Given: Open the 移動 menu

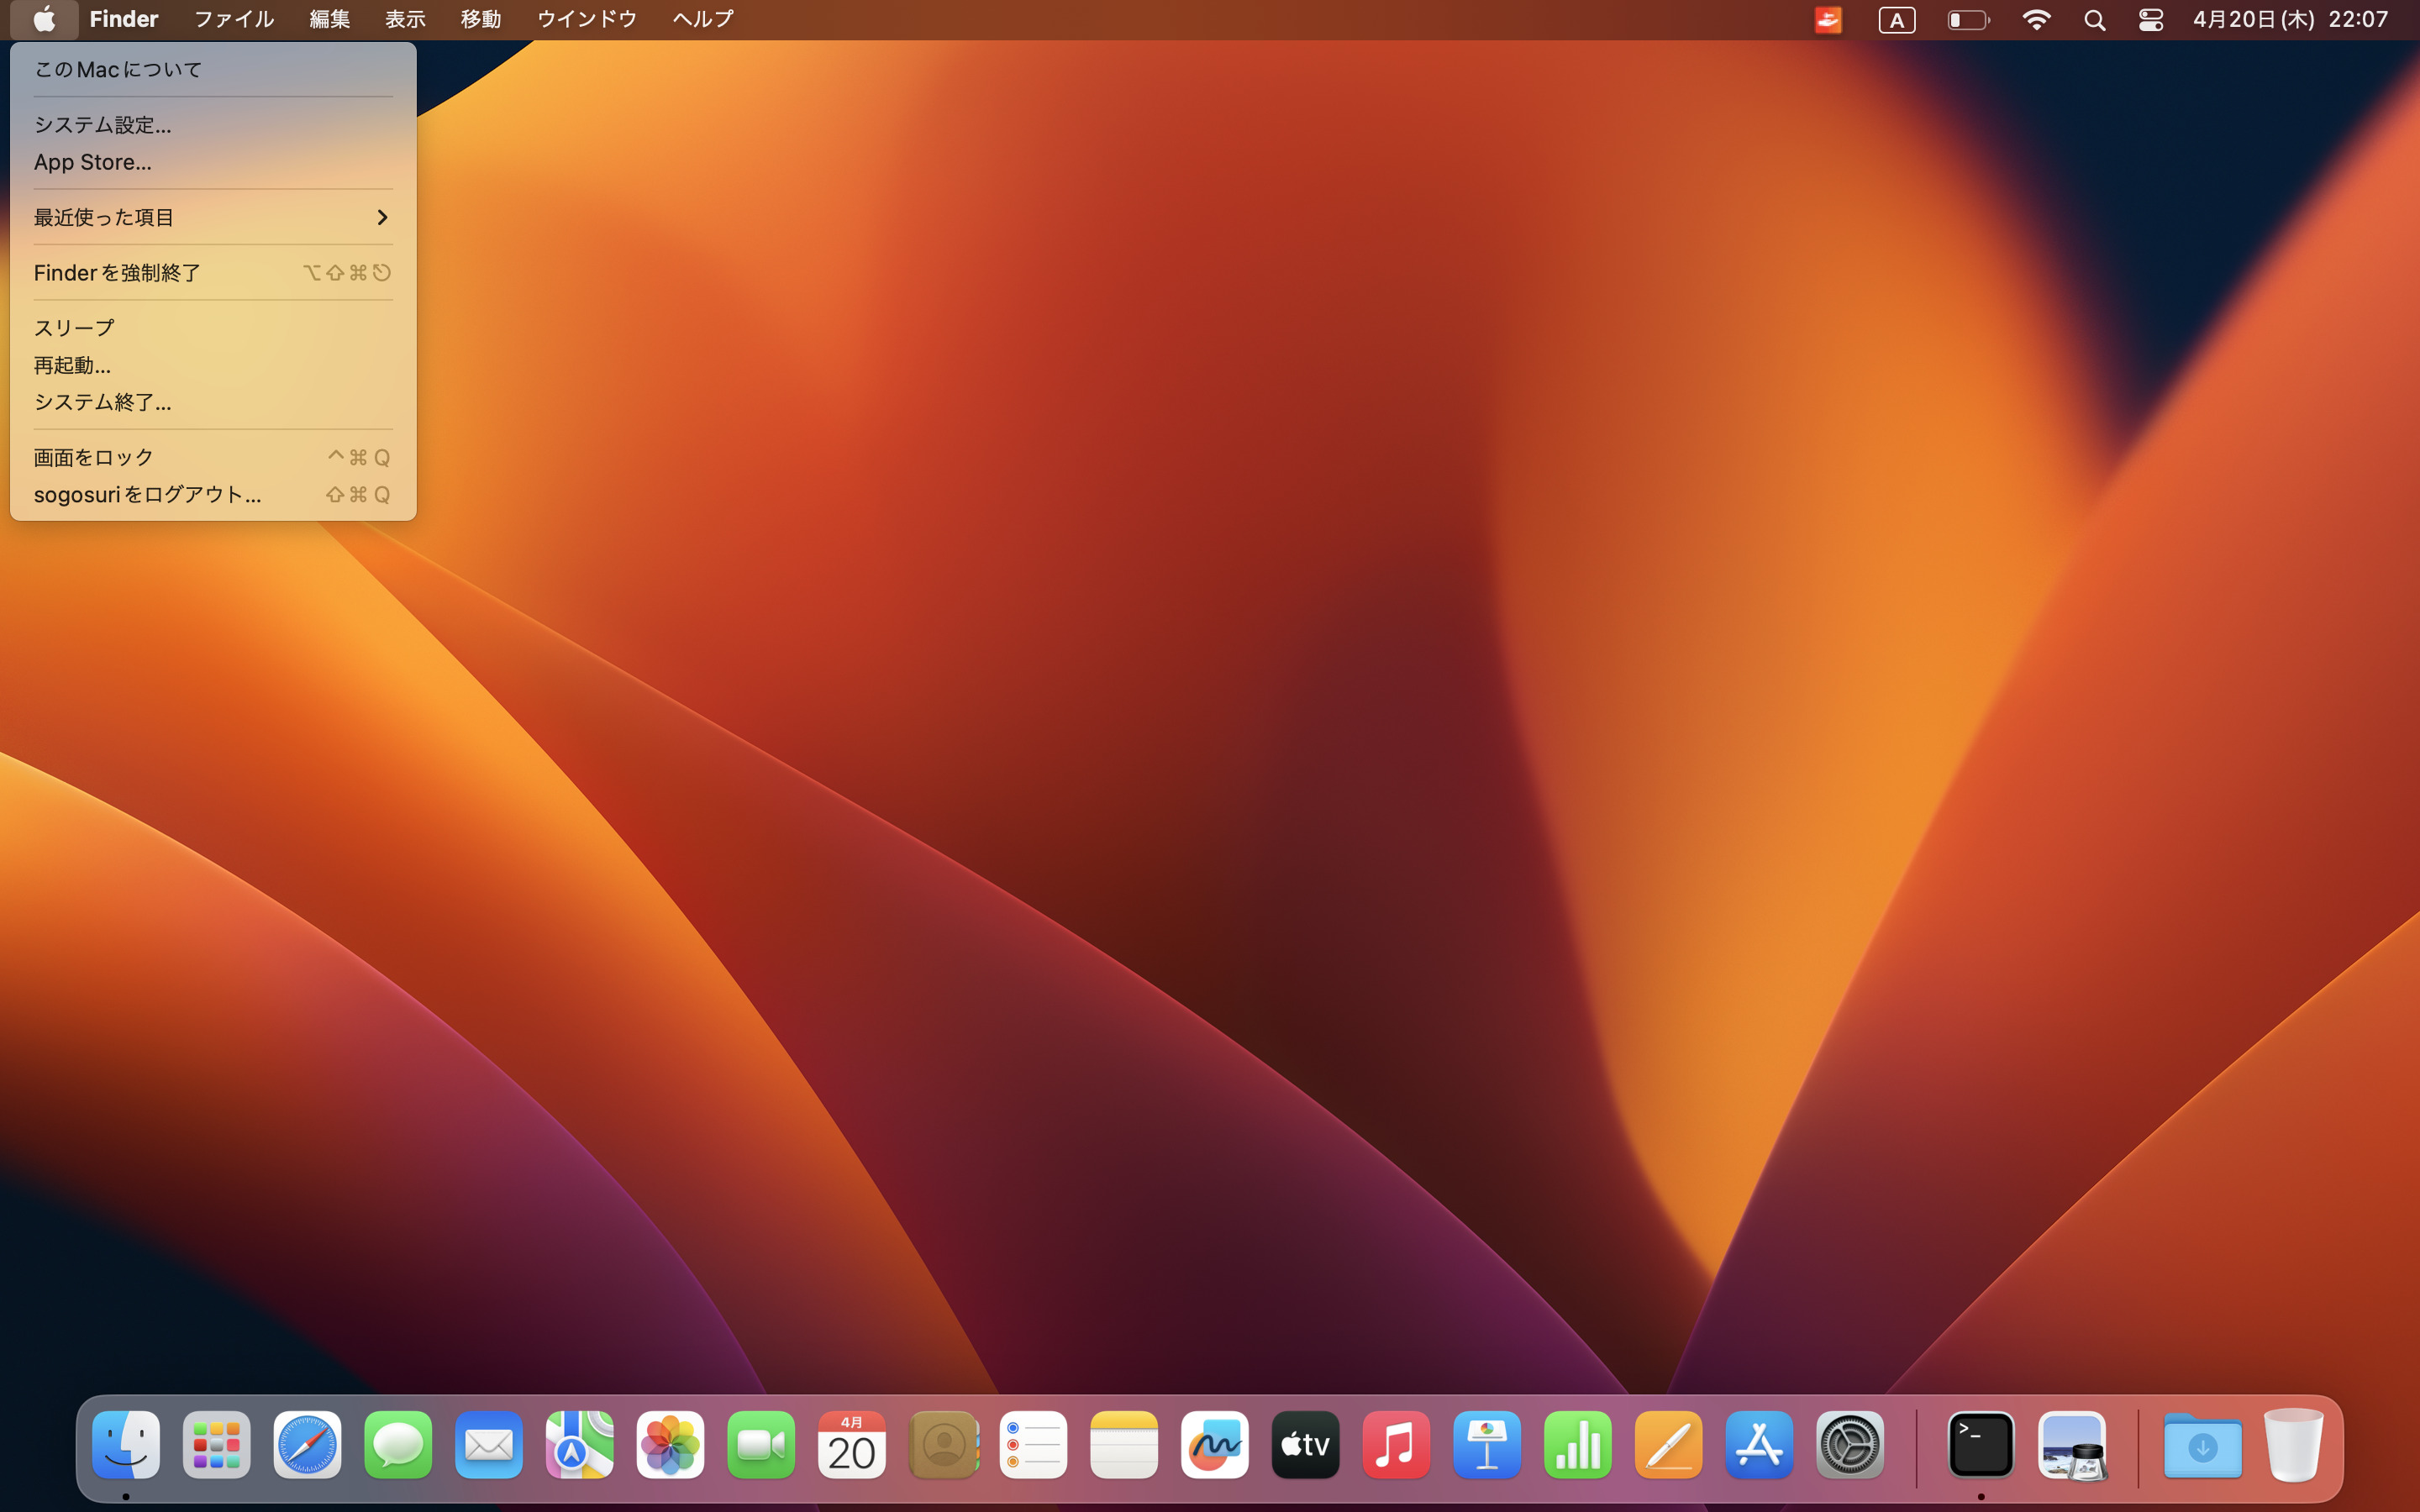Looking at the screenshot, I should (481, 19).
